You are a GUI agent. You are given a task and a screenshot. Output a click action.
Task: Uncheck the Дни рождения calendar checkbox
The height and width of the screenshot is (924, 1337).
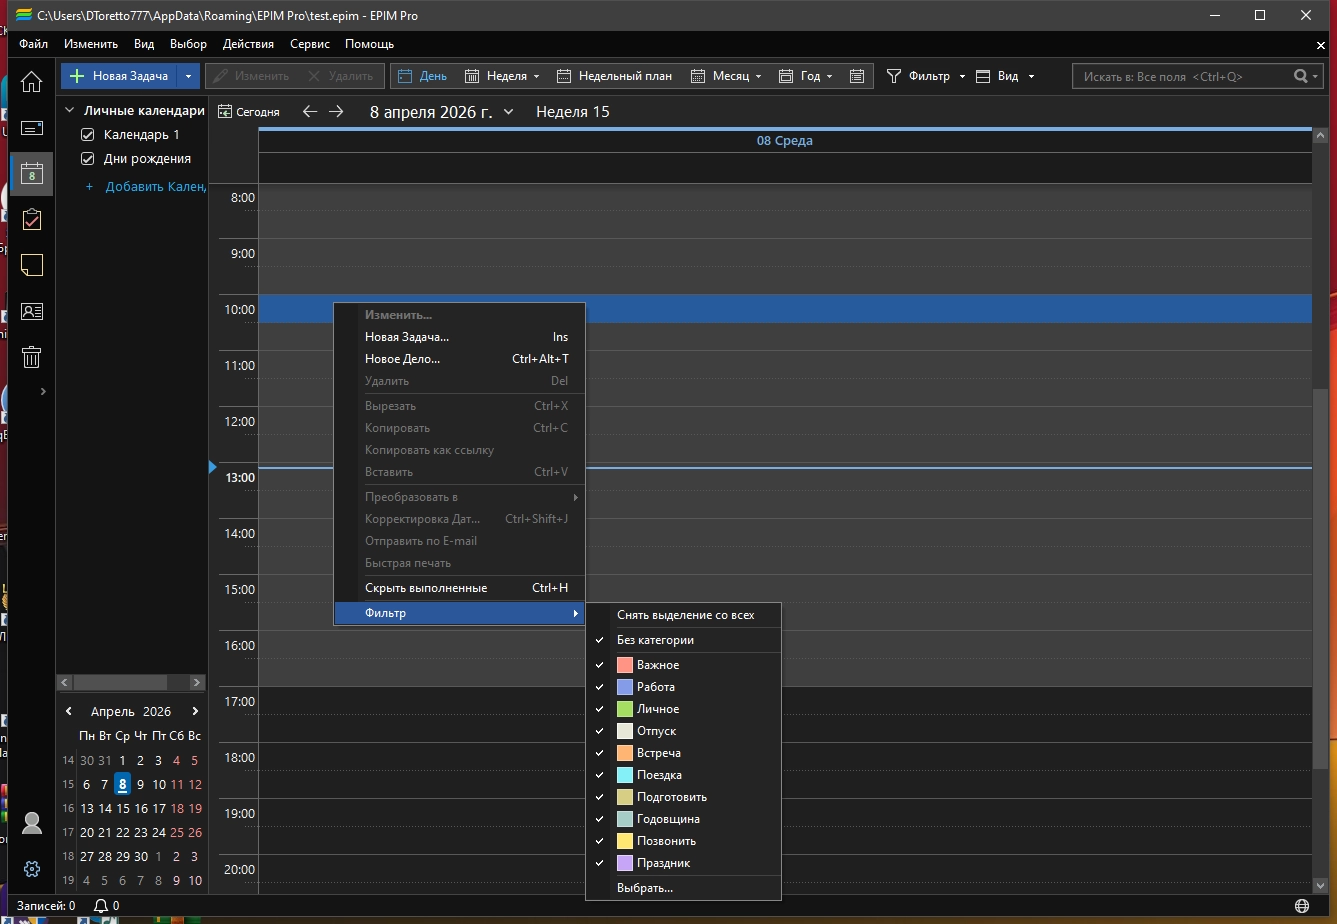pyautogui.click(x=88, y=159)
